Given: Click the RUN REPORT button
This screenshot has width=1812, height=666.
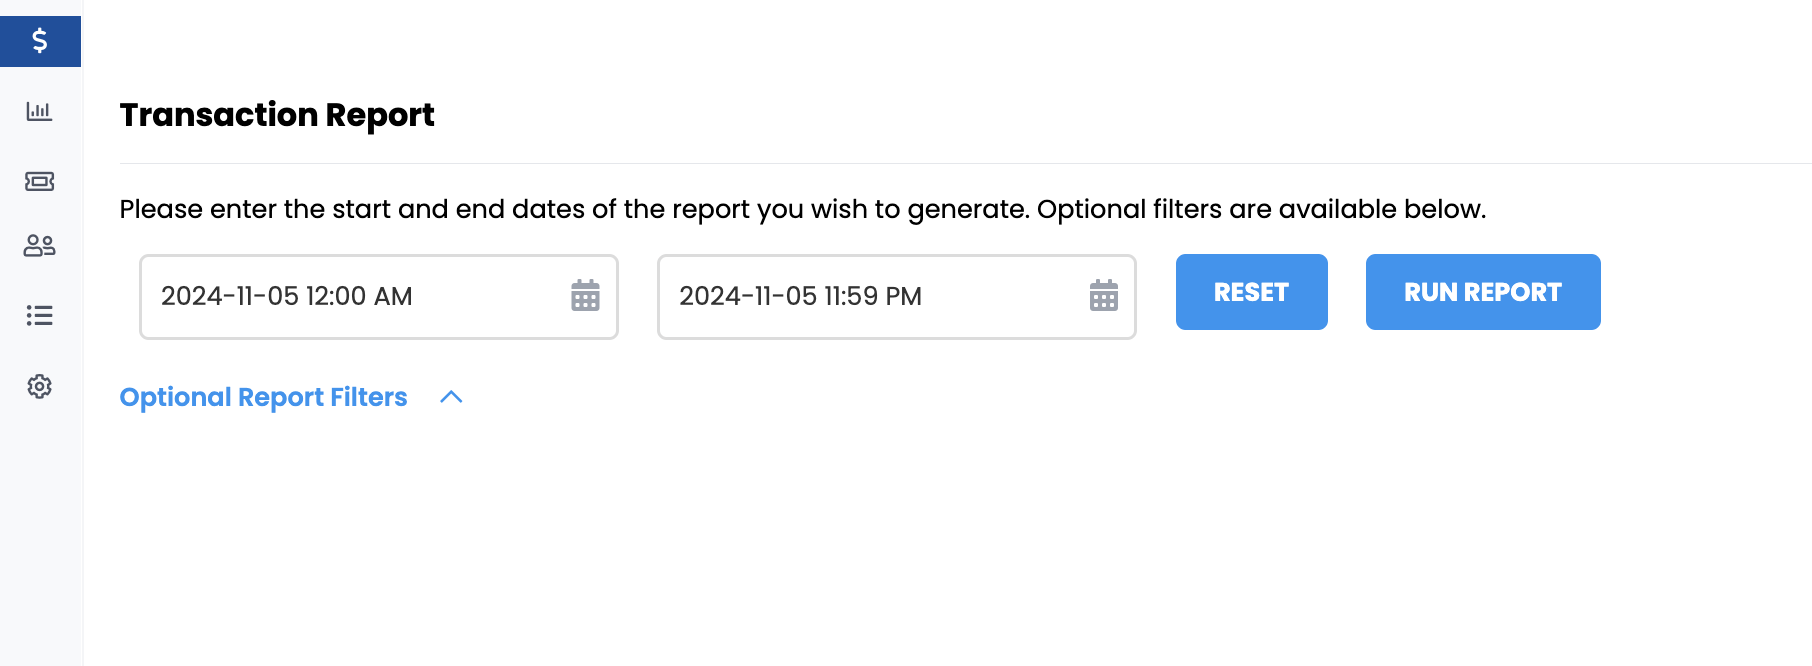Looking at the screenshot, I should 1483,292.
